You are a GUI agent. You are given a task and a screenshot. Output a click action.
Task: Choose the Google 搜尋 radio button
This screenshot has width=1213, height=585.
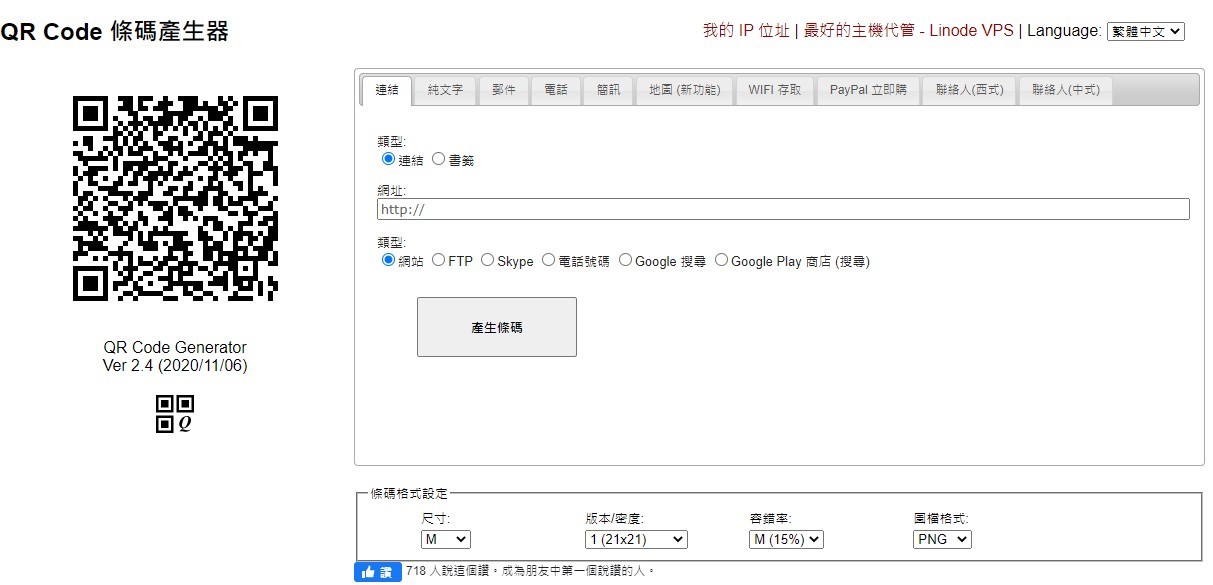625,260
